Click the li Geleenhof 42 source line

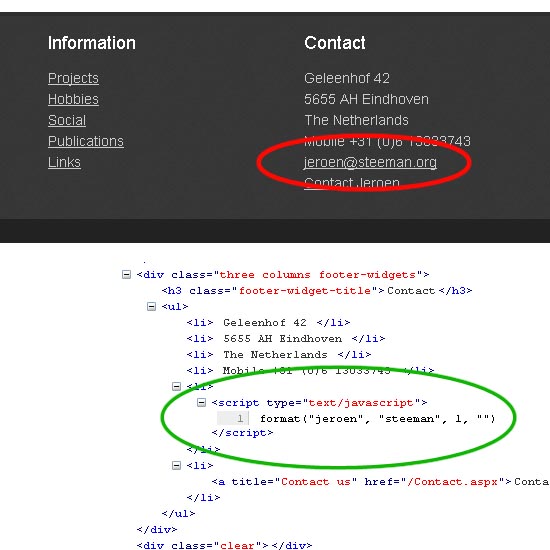coord(268,323)
